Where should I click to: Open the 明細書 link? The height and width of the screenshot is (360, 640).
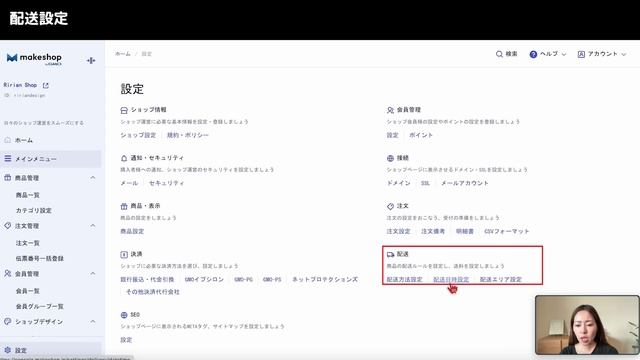click(x=465, y=231)
